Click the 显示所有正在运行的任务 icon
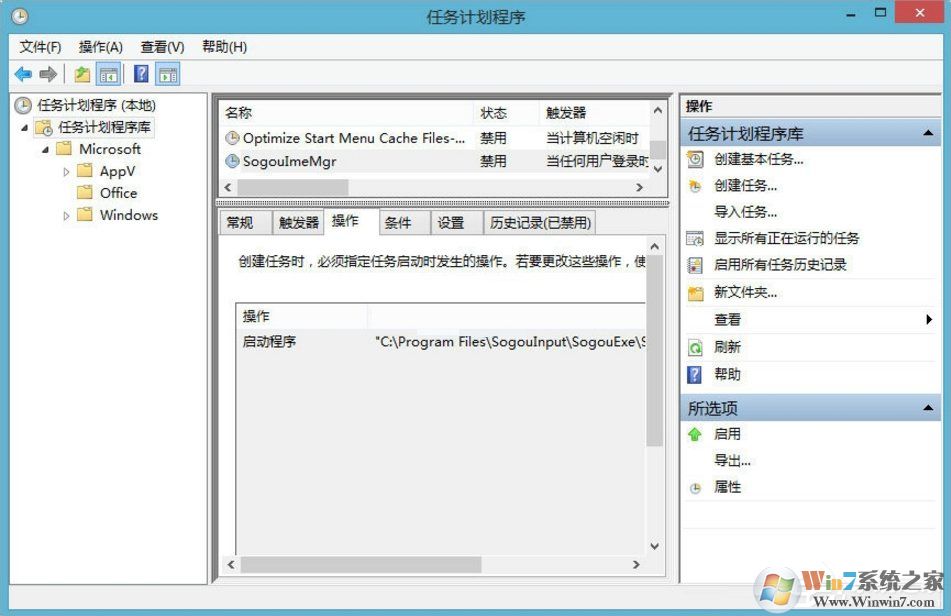Viewport: 951px width, 616px height. 694,238
